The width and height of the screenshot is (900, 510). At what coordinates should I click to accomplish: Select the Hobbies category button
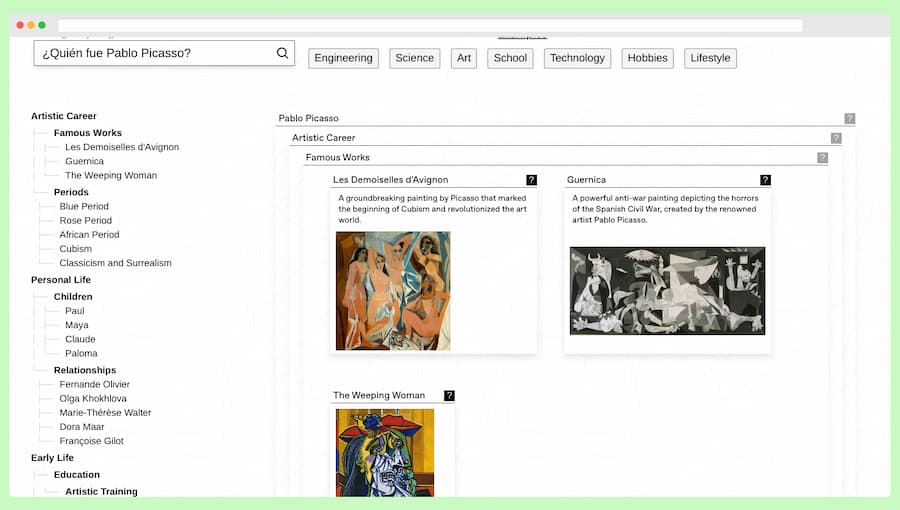click(647, 58)
